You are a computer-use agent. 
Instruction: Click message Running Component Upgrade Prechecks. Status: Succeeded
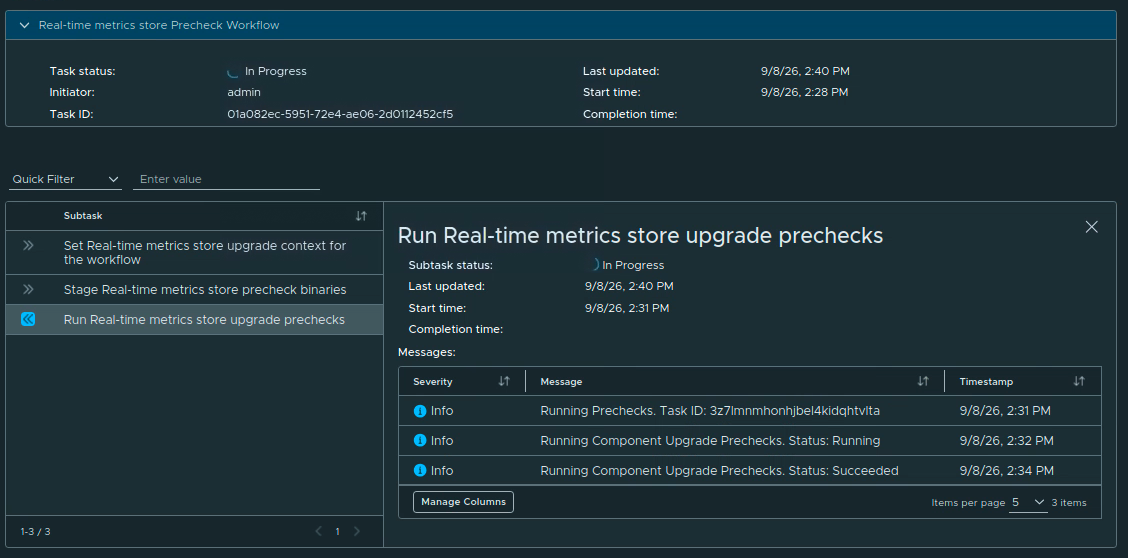[x=719, y=470]
